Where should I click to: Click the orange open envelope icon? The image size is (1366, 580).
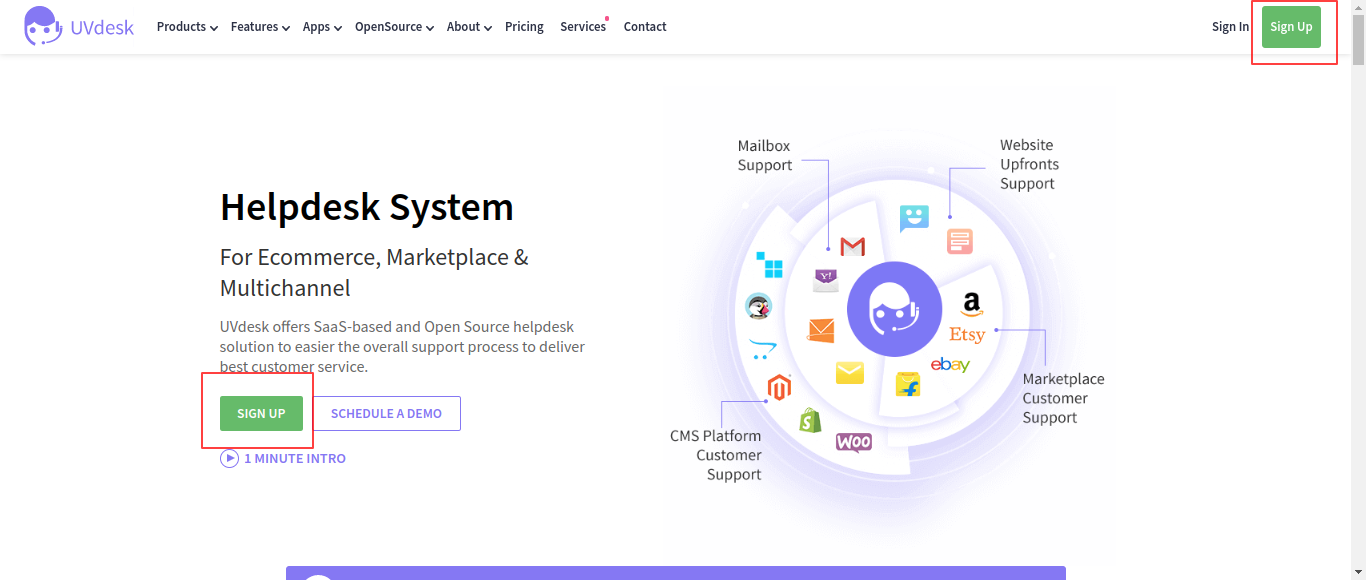pyautogui.click(x=821, y=330)
